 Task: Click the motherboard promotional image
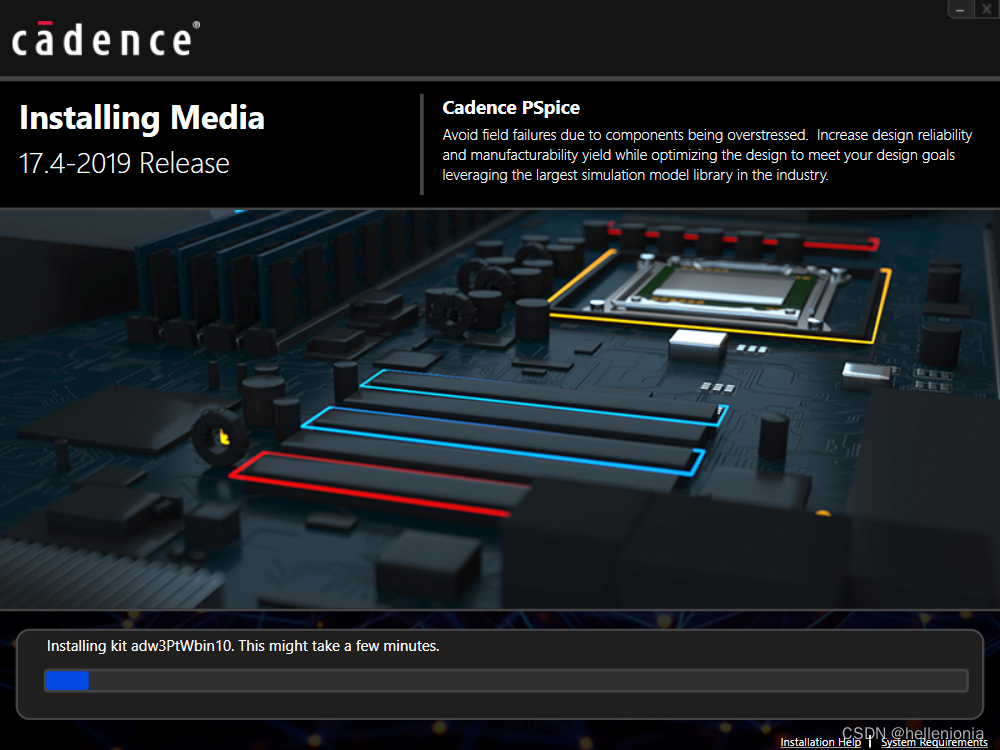(x=500, y=409)
